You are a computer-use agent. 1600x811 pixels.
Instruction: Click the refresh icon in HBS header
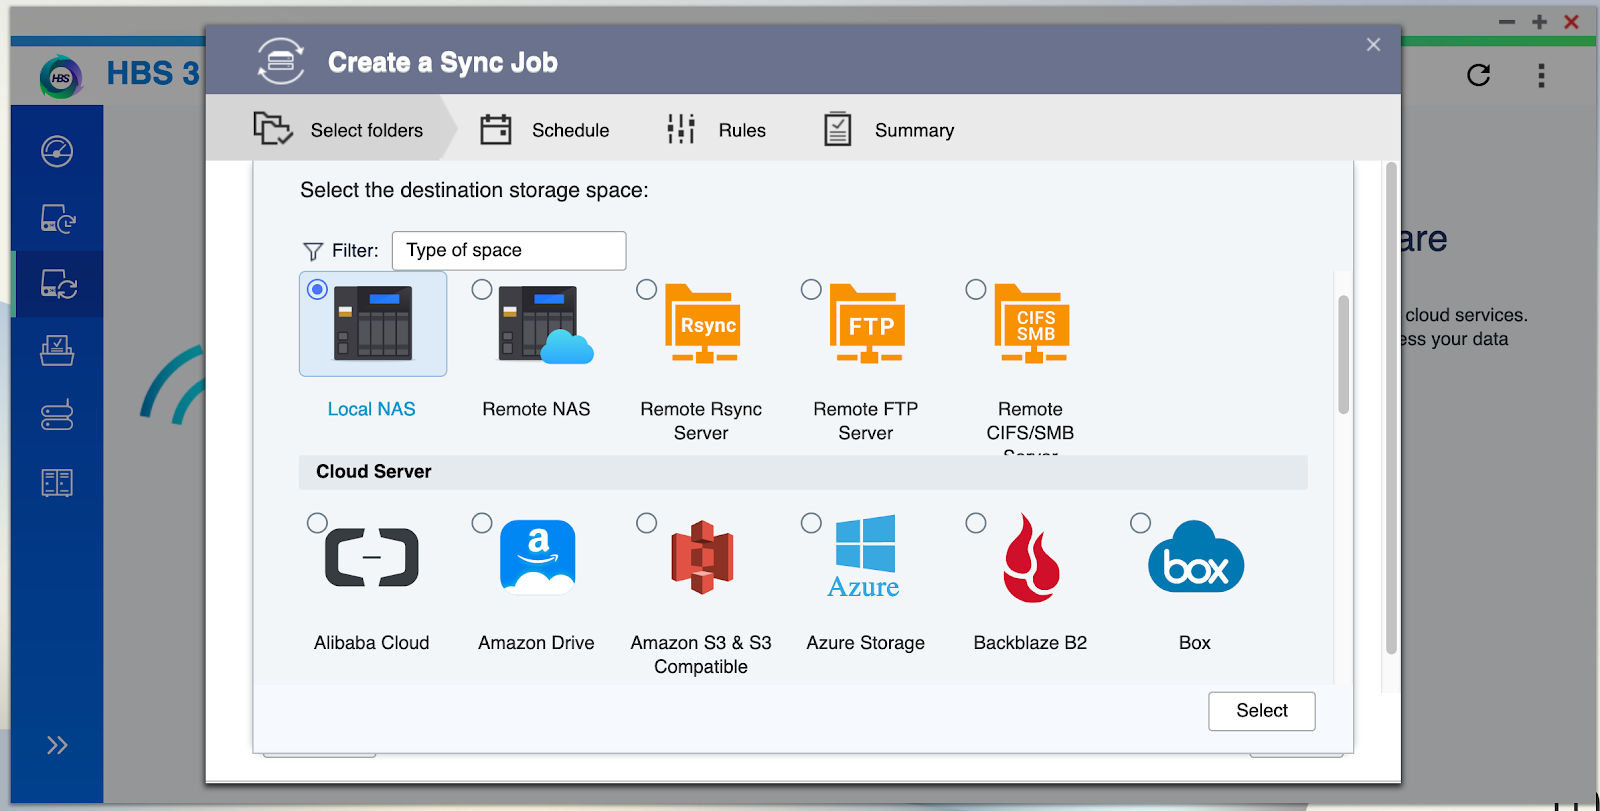click(1478, 75)
